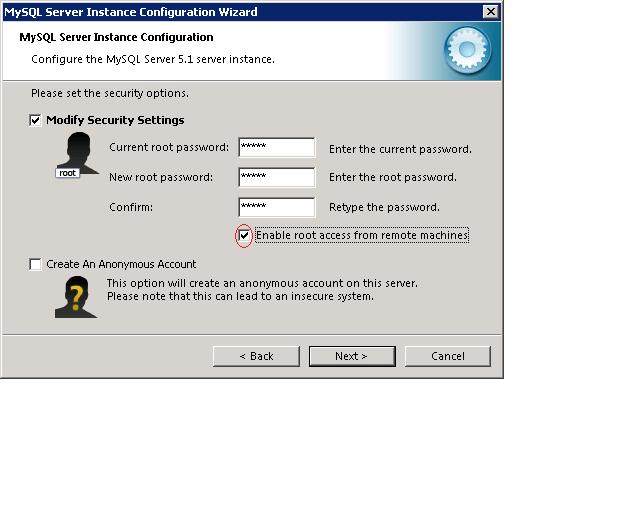The height and width of the screenshot is (512, 640).
Task: Click 'Configure the MySQL Server 5.1 server instance.' text
Action: click(153, 60)
